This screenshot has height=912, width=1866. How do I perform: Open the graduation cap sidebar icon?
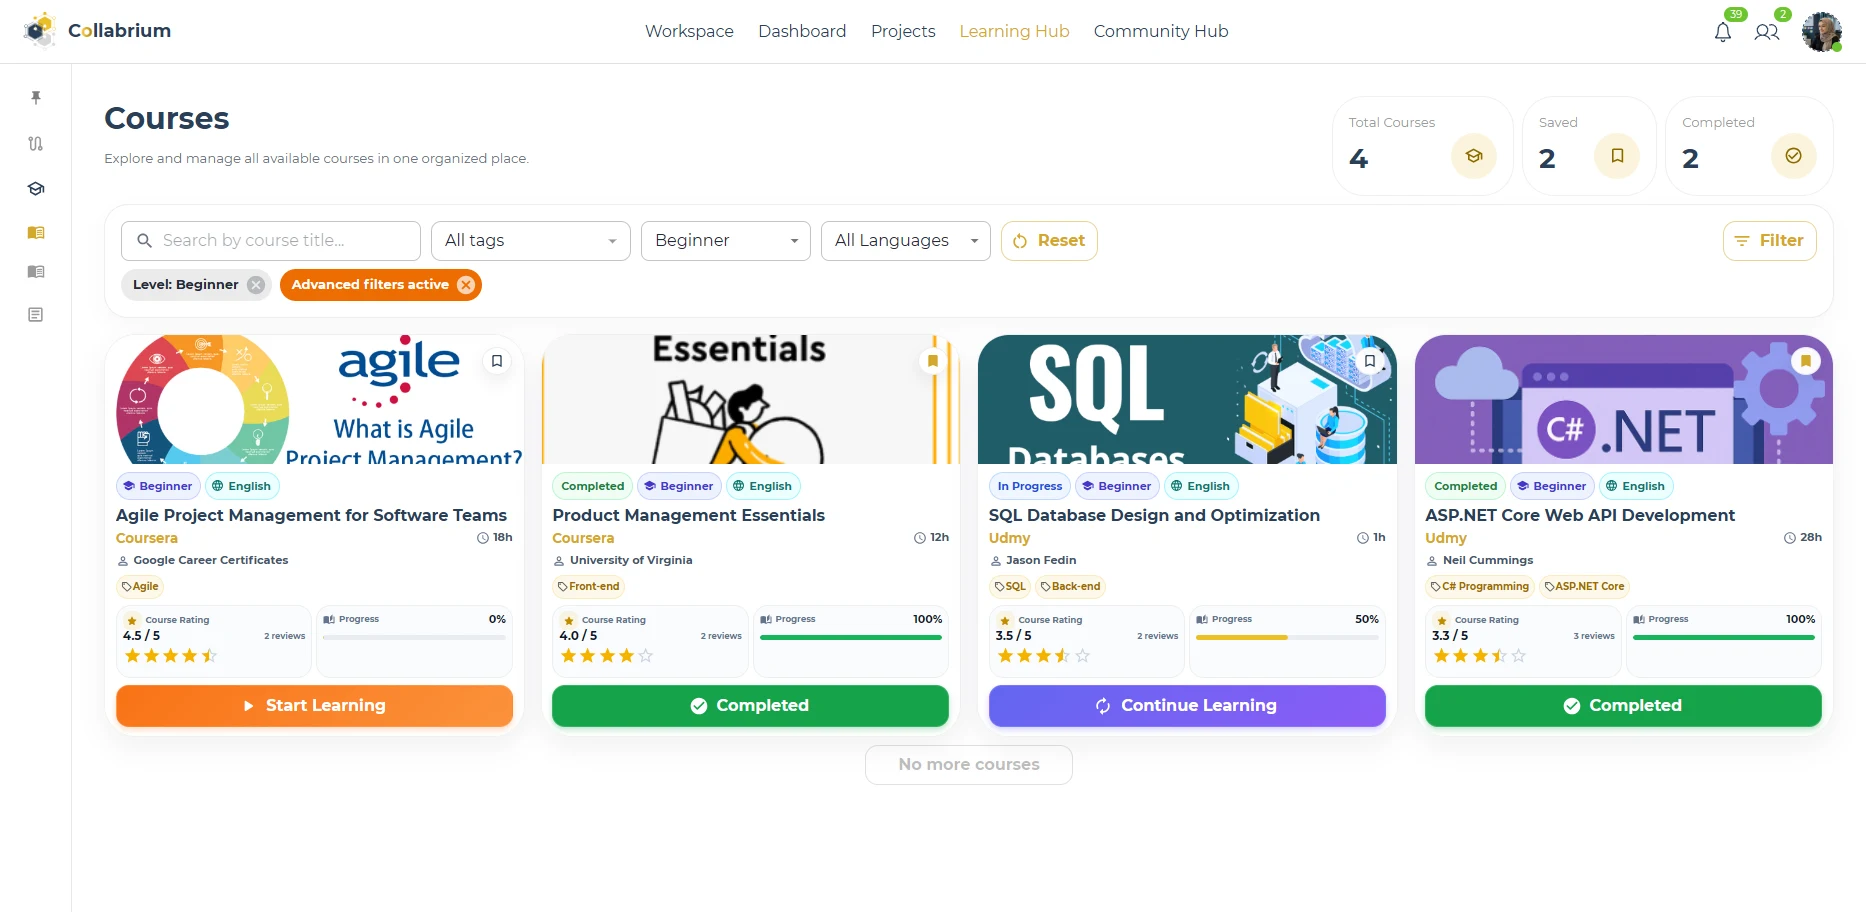36,188
